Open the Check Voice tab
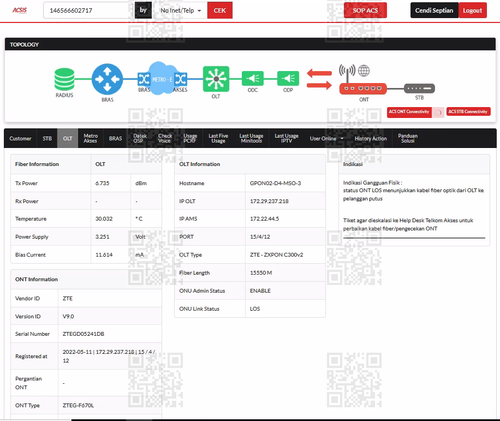The image size is (500, 421). tap(165, 138)
